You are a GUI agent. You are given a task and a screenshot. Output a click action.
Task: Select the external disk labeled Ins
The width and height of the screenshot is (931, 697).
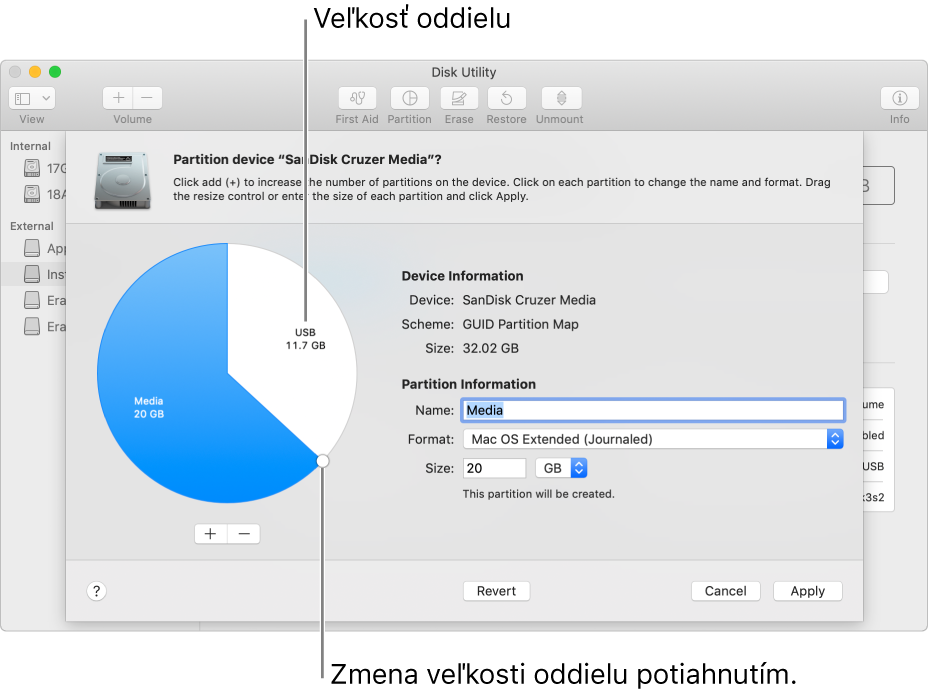tap(45, 274)
